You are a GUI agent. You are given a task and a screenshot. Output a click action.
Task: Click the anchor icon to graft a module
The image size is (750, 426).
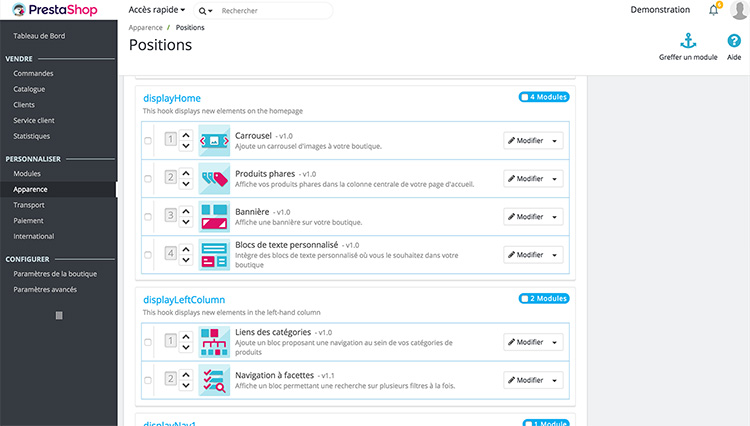[x=688, y=41]
